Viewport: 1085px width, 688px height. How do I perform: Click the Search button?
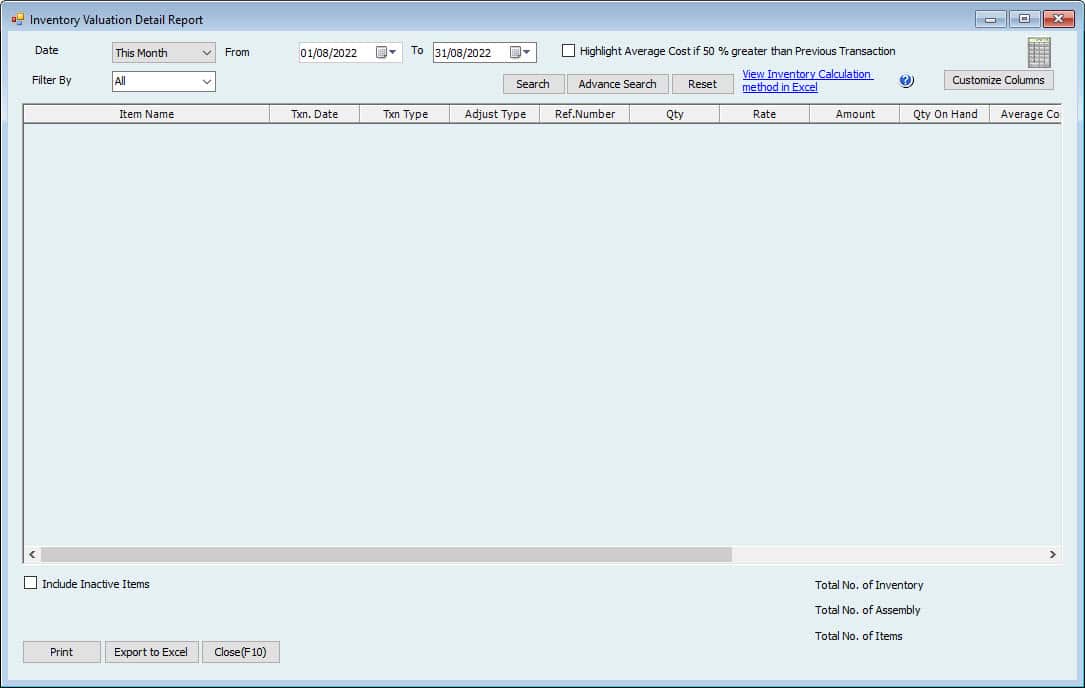pos(533,84)
